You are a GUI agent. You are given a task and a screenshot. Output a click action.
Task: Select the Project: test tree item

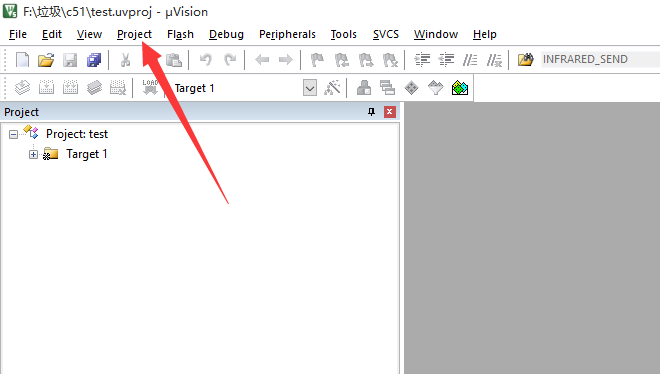(77, 134)
